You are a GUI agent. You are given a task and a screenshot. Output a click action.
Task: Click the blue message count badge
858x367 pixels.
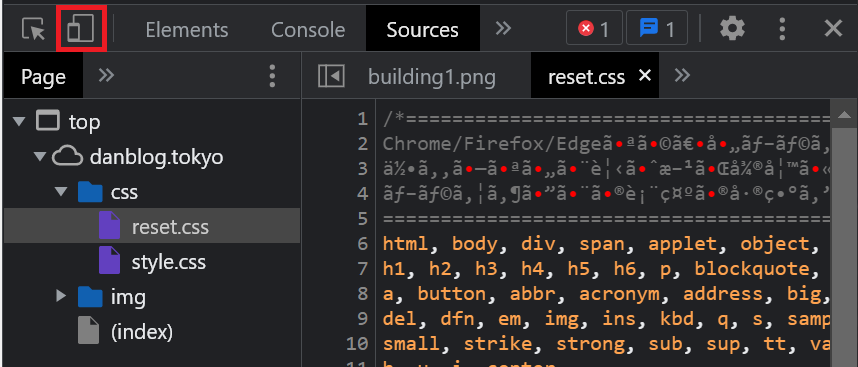pos(657,28)
